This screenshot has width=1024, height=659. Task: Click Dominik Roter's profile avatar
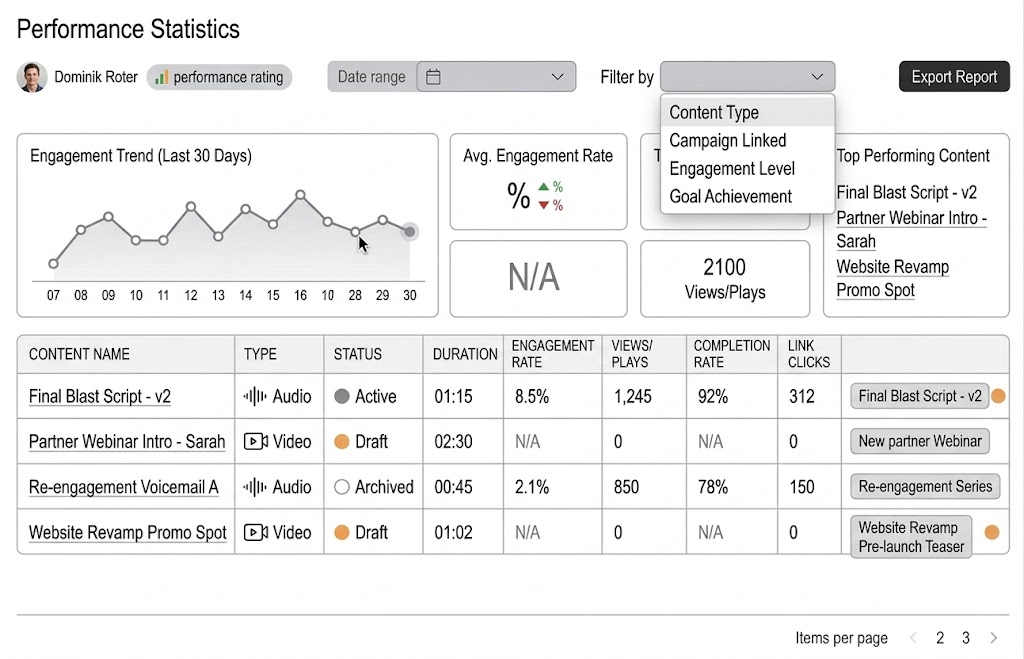pyautogui.click(x=31, y=77)
